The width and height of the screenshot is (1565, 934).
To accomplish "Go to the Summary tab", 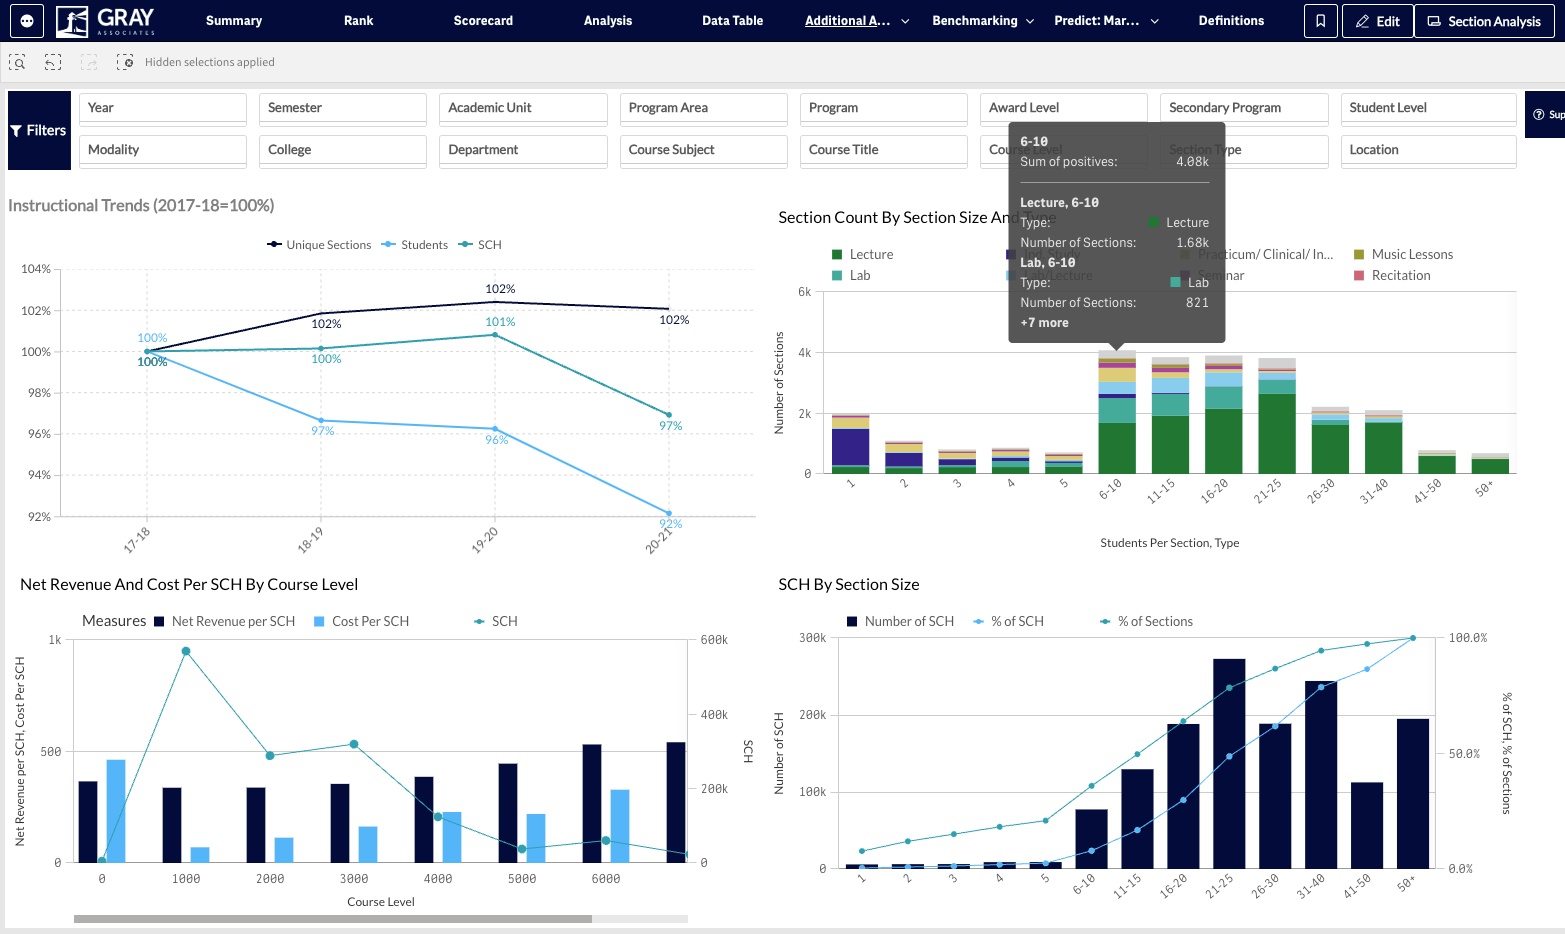I will coord(234,21).
